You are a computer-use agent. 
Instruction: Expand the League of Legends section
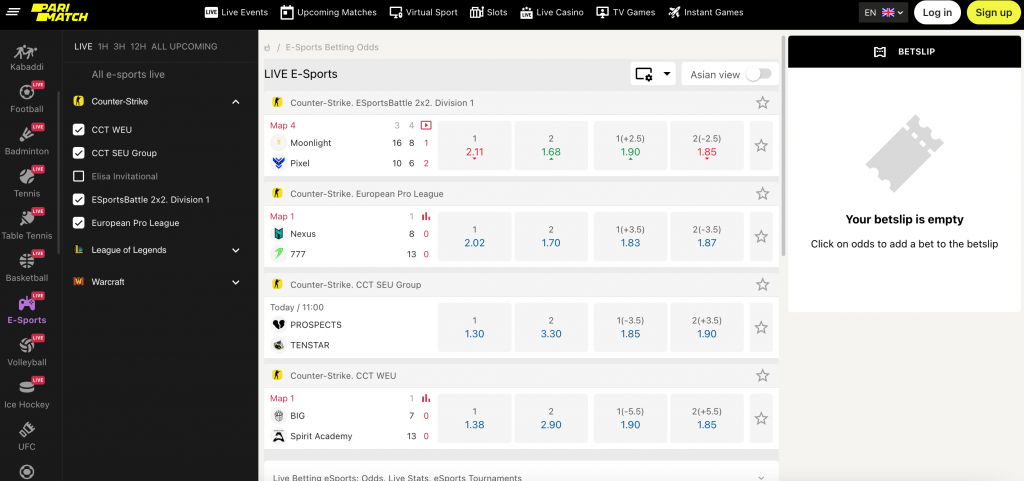pos(236,250)
